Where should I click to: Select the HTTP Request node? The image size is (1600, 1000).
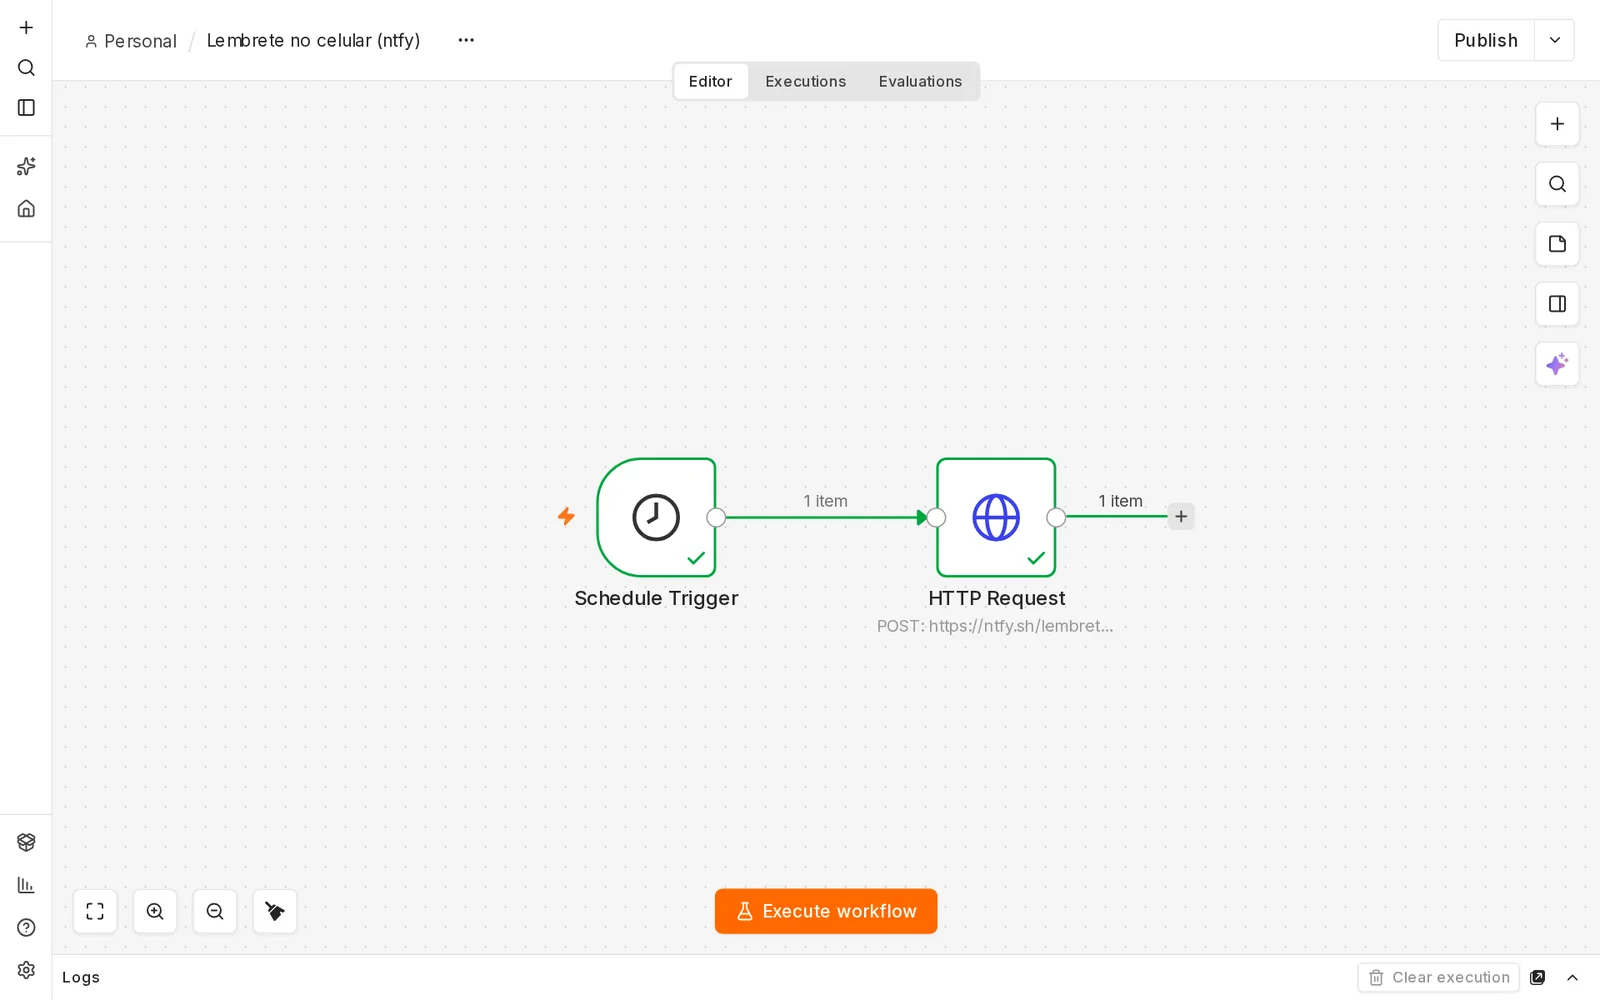pos(996,517)
